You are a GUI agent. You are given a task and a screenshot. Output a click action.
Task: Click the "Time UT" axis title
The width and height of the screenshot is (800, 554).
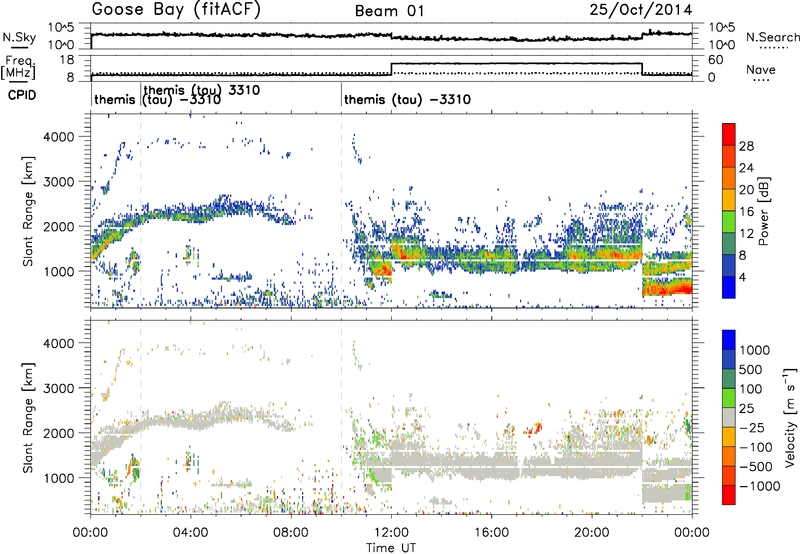(391, 548)
